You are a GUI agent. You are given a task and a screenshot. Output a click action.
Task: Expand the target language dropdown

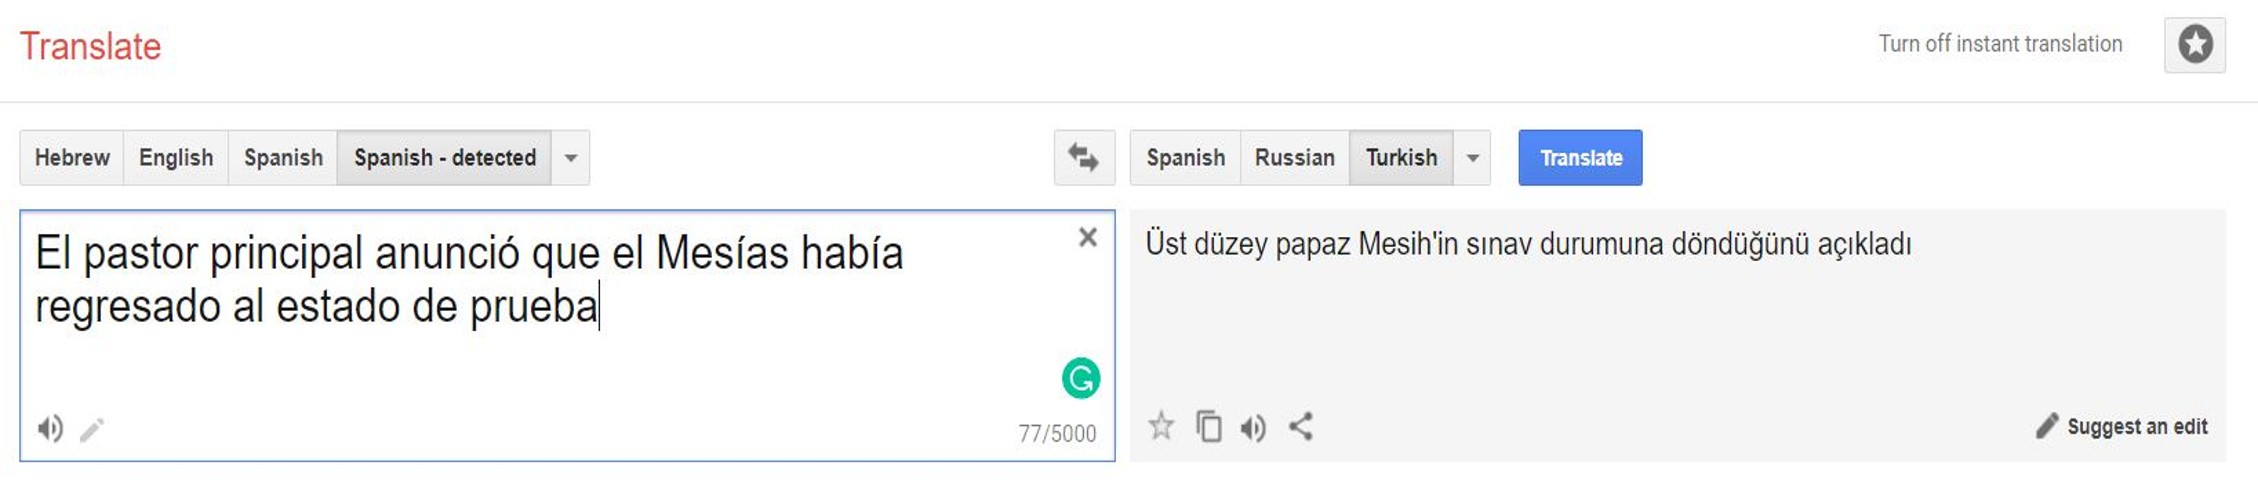click(x=1472, y=158)
